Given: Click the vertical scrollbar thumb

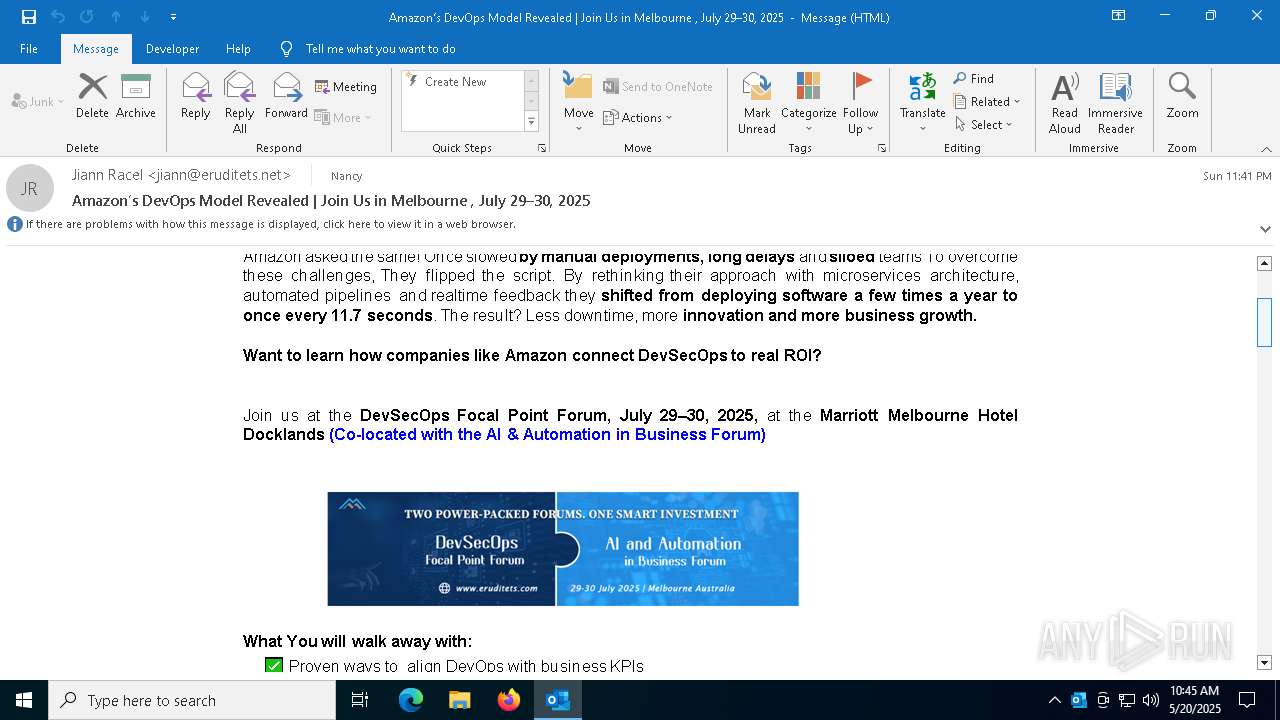Looking at the screenshot, I should 1264,322.
